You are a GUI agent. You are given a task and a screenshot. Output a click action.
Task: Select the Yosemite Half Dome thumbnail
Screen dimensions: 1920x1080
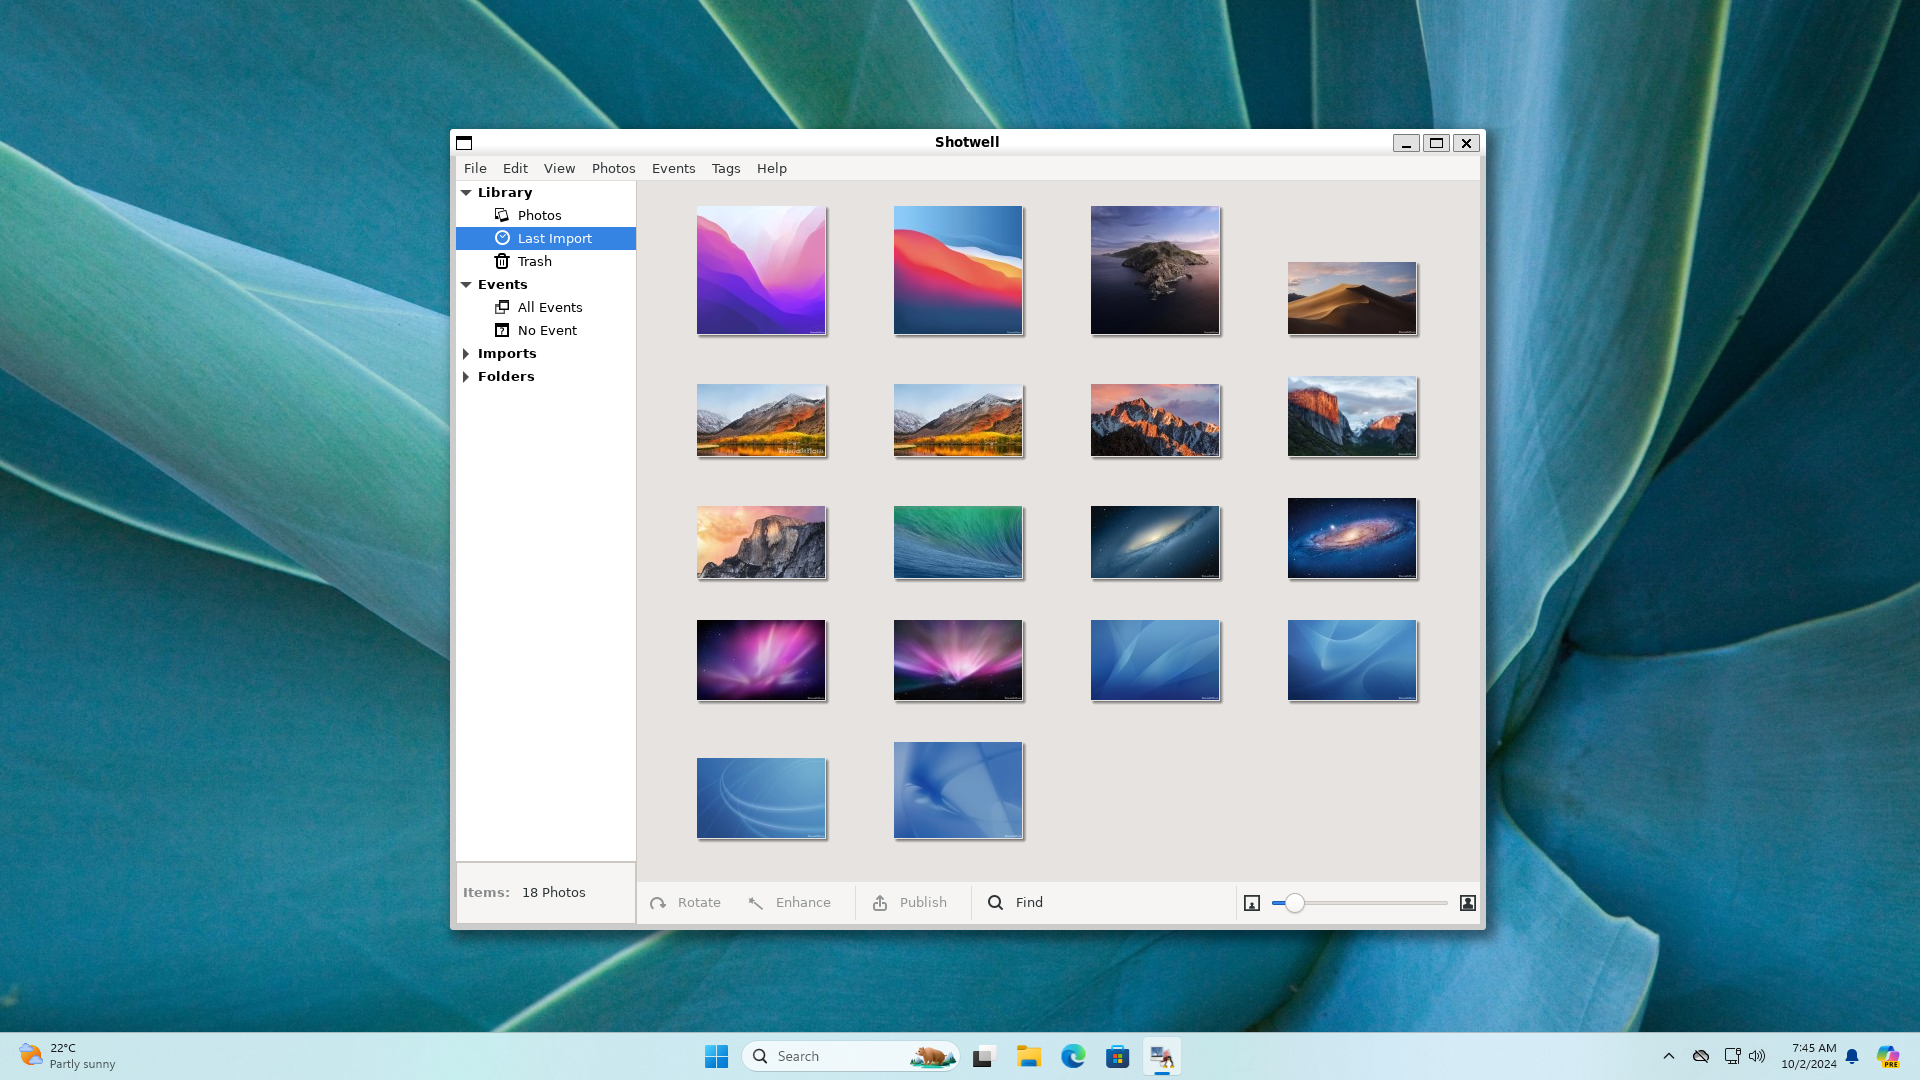click(761, 542)
